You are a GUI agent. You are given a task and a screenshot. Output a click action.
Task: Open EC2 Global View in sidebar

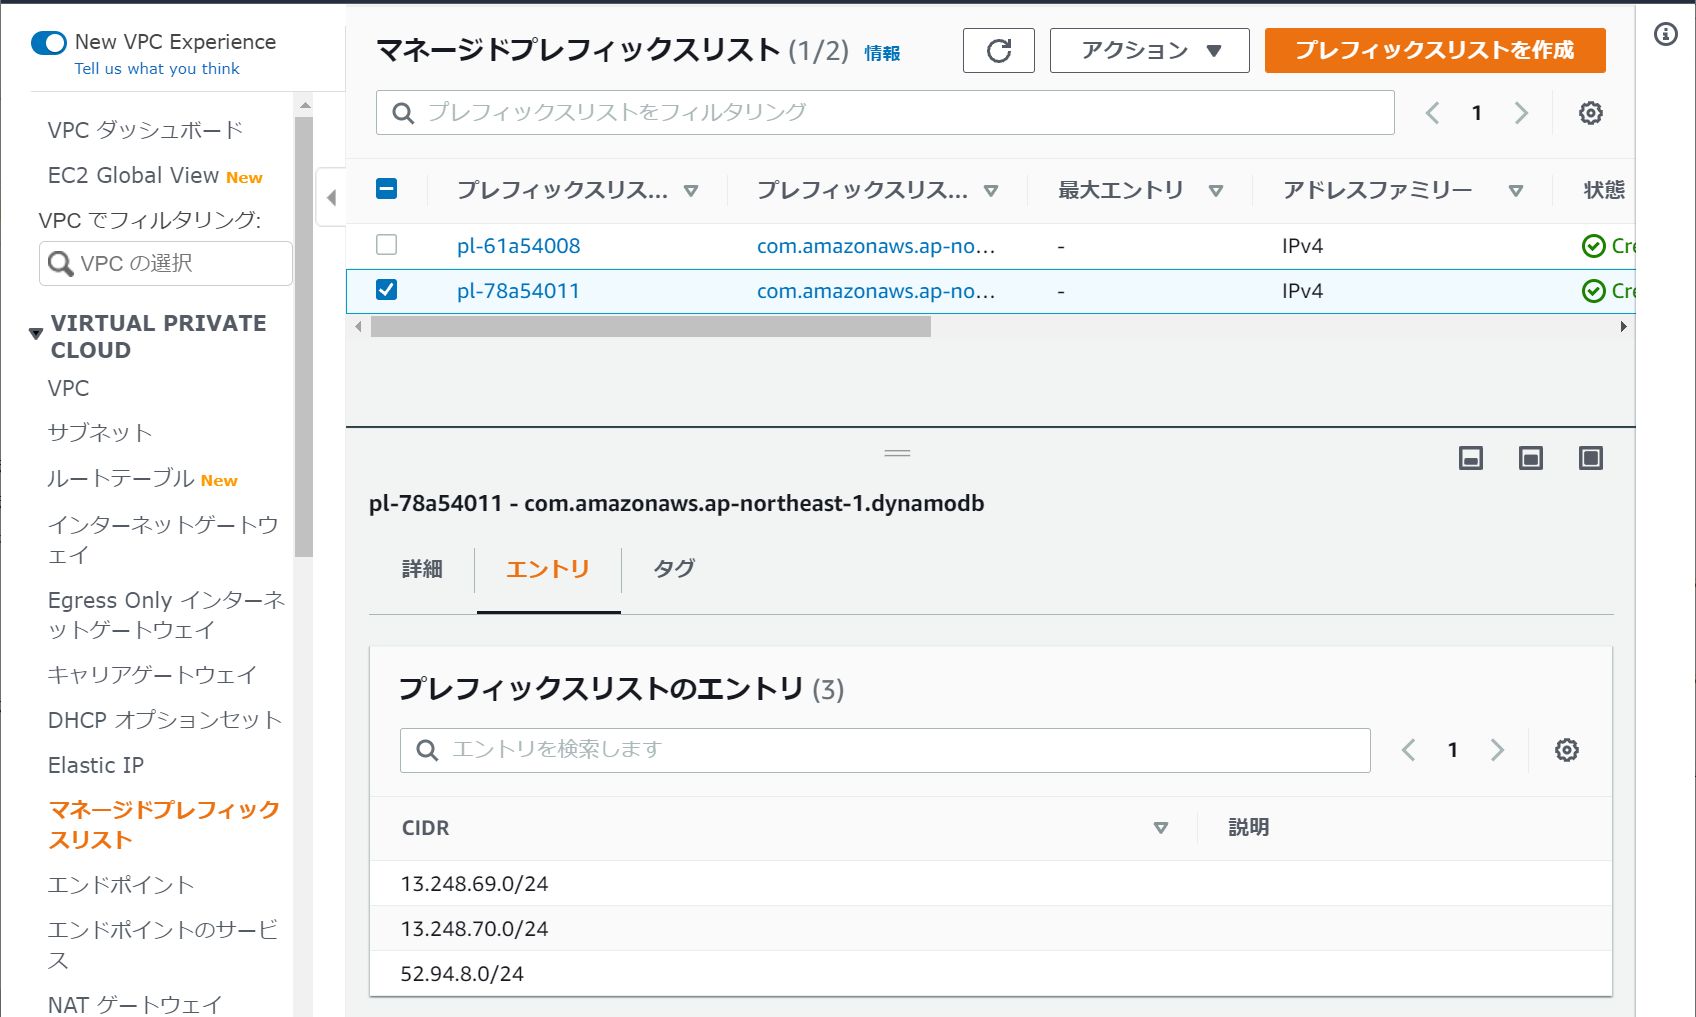tap(133, 175)
